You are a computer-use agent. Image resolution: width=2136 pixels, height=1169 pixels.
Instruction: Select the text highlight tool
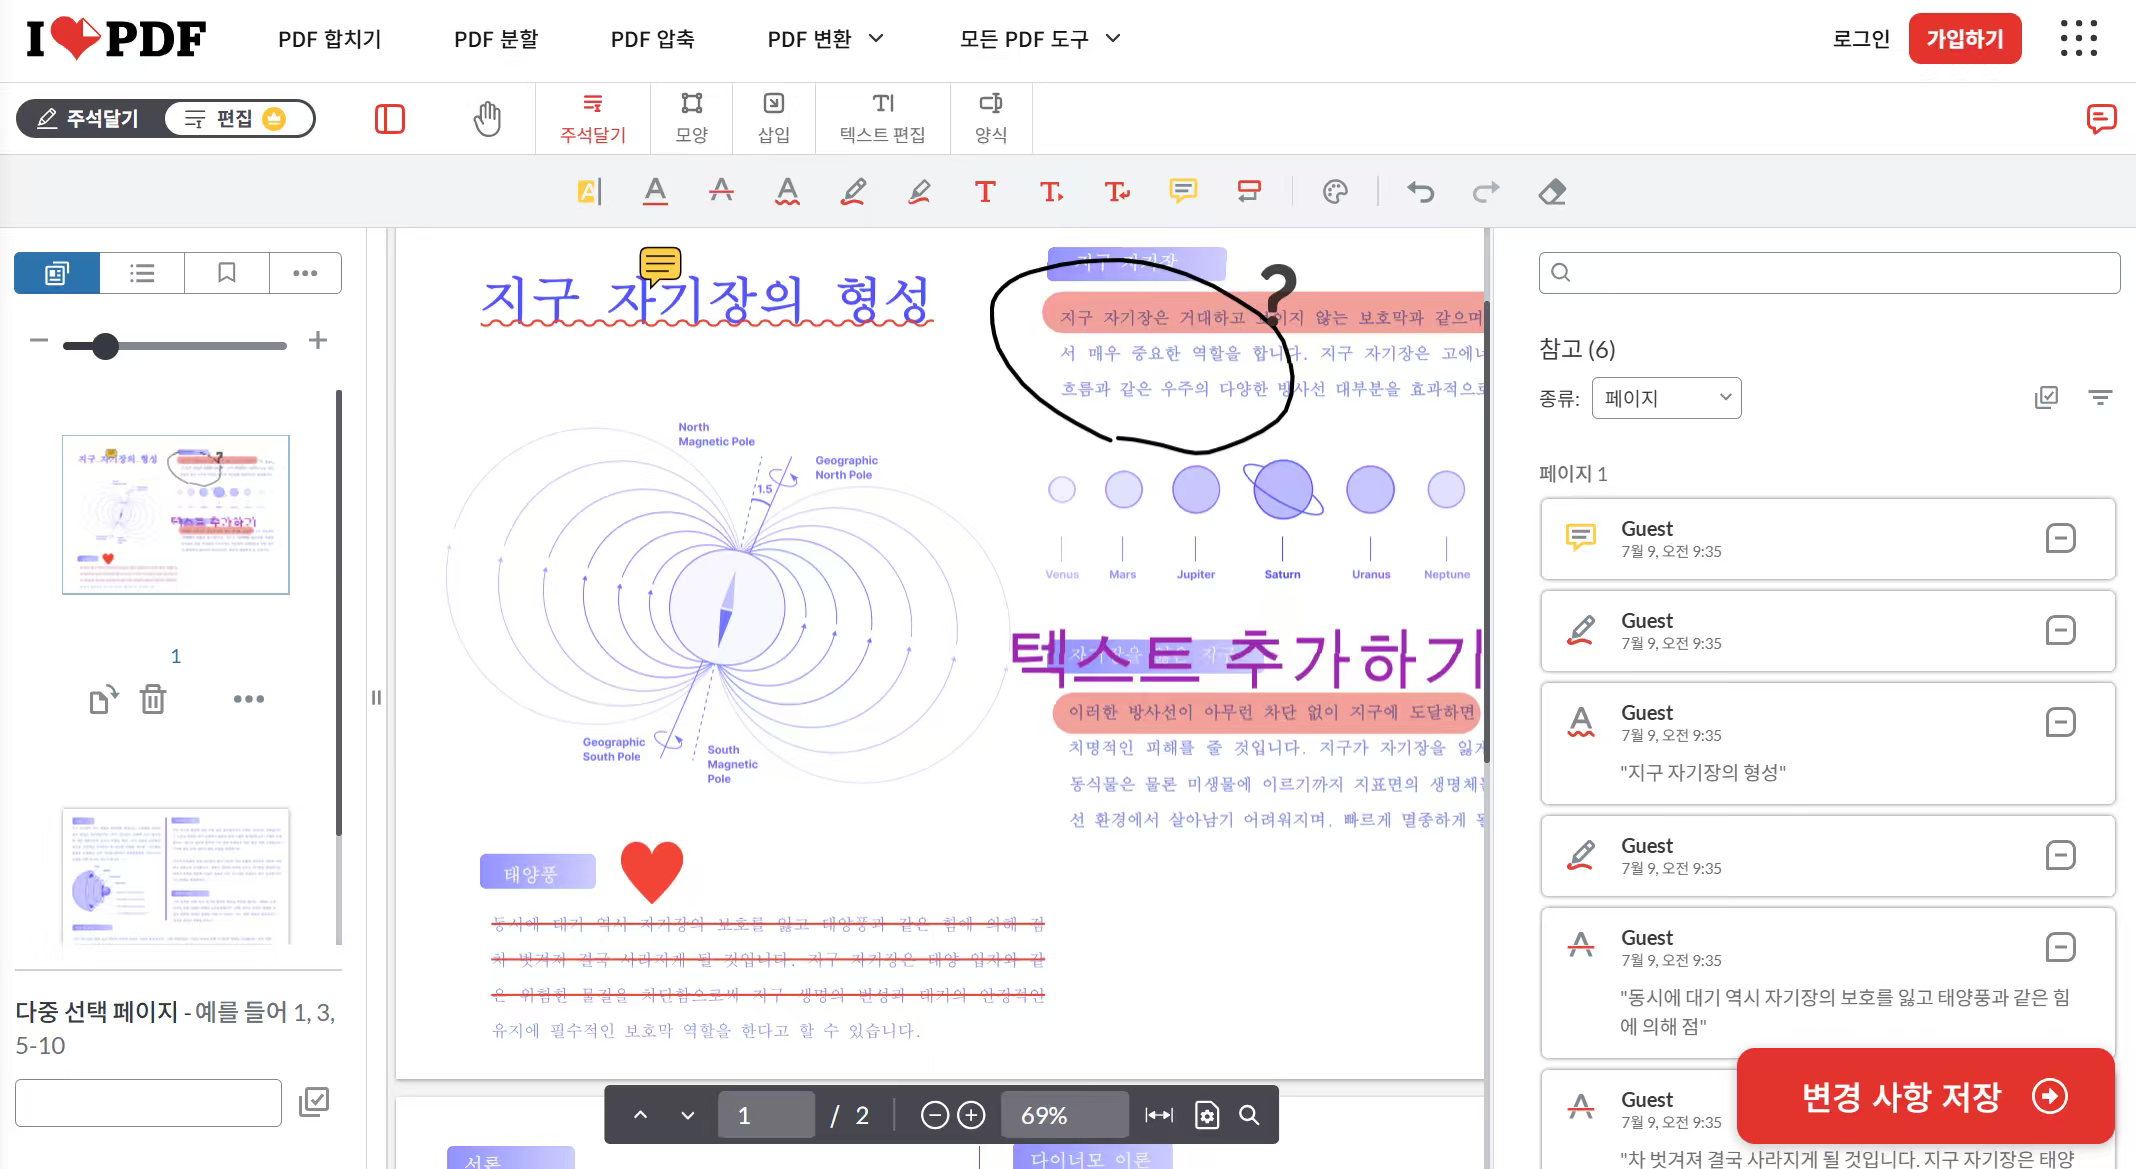(589, 191)
